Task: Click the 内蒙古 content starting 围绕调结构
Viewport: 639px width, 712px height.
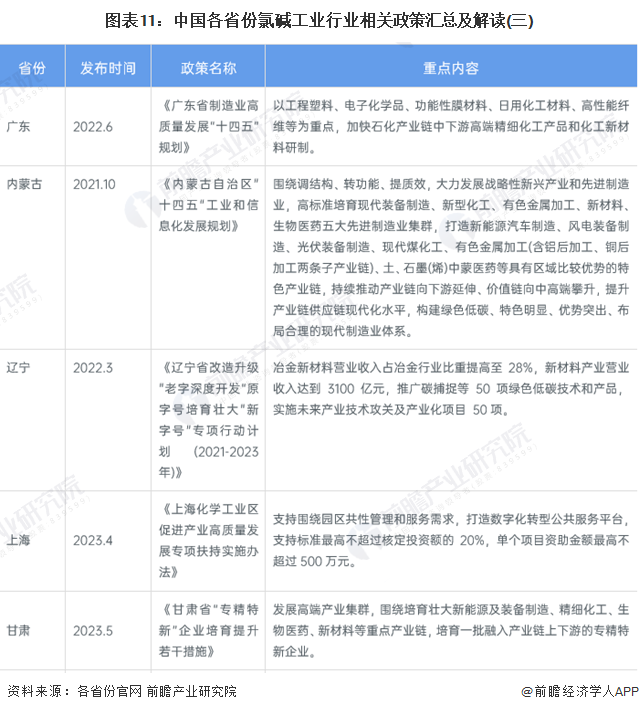Action: pyautogui.click(x=451, y=257)
